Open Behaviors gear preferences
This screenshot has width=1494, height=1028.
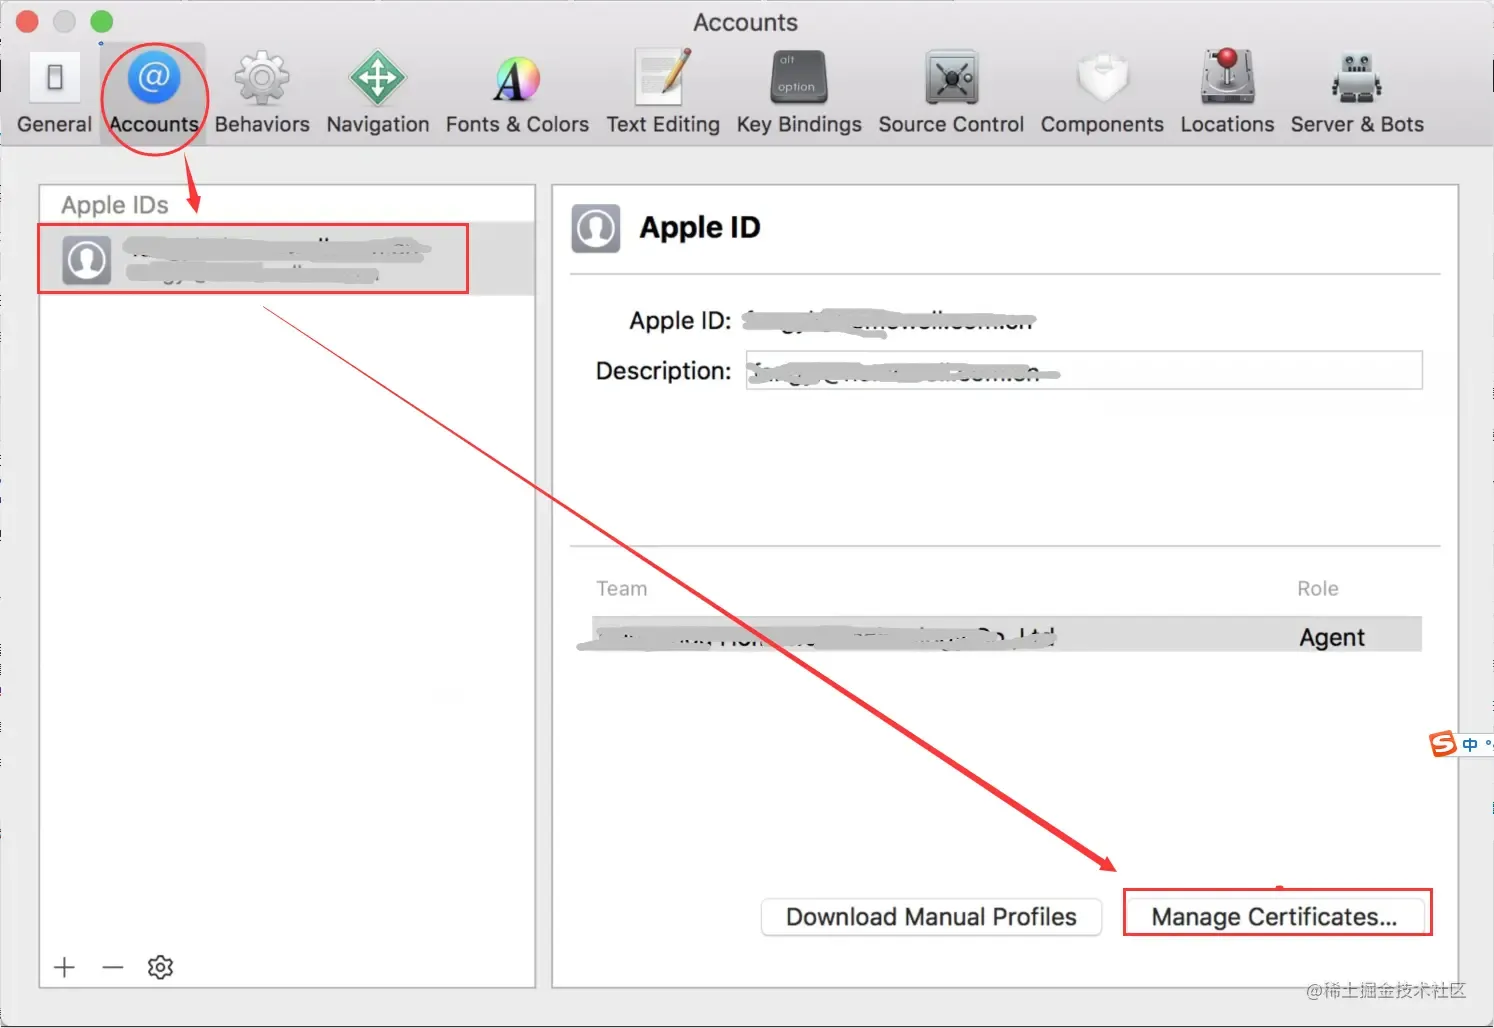(262, 93)
